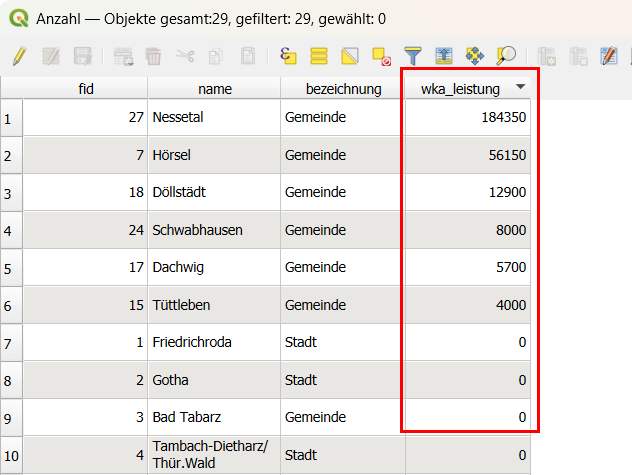Click the Tambach-Dietharz/Thür.Wald cell
This screenshot has height=475, width=632.
pyautogui.click(x=214, y=455)
